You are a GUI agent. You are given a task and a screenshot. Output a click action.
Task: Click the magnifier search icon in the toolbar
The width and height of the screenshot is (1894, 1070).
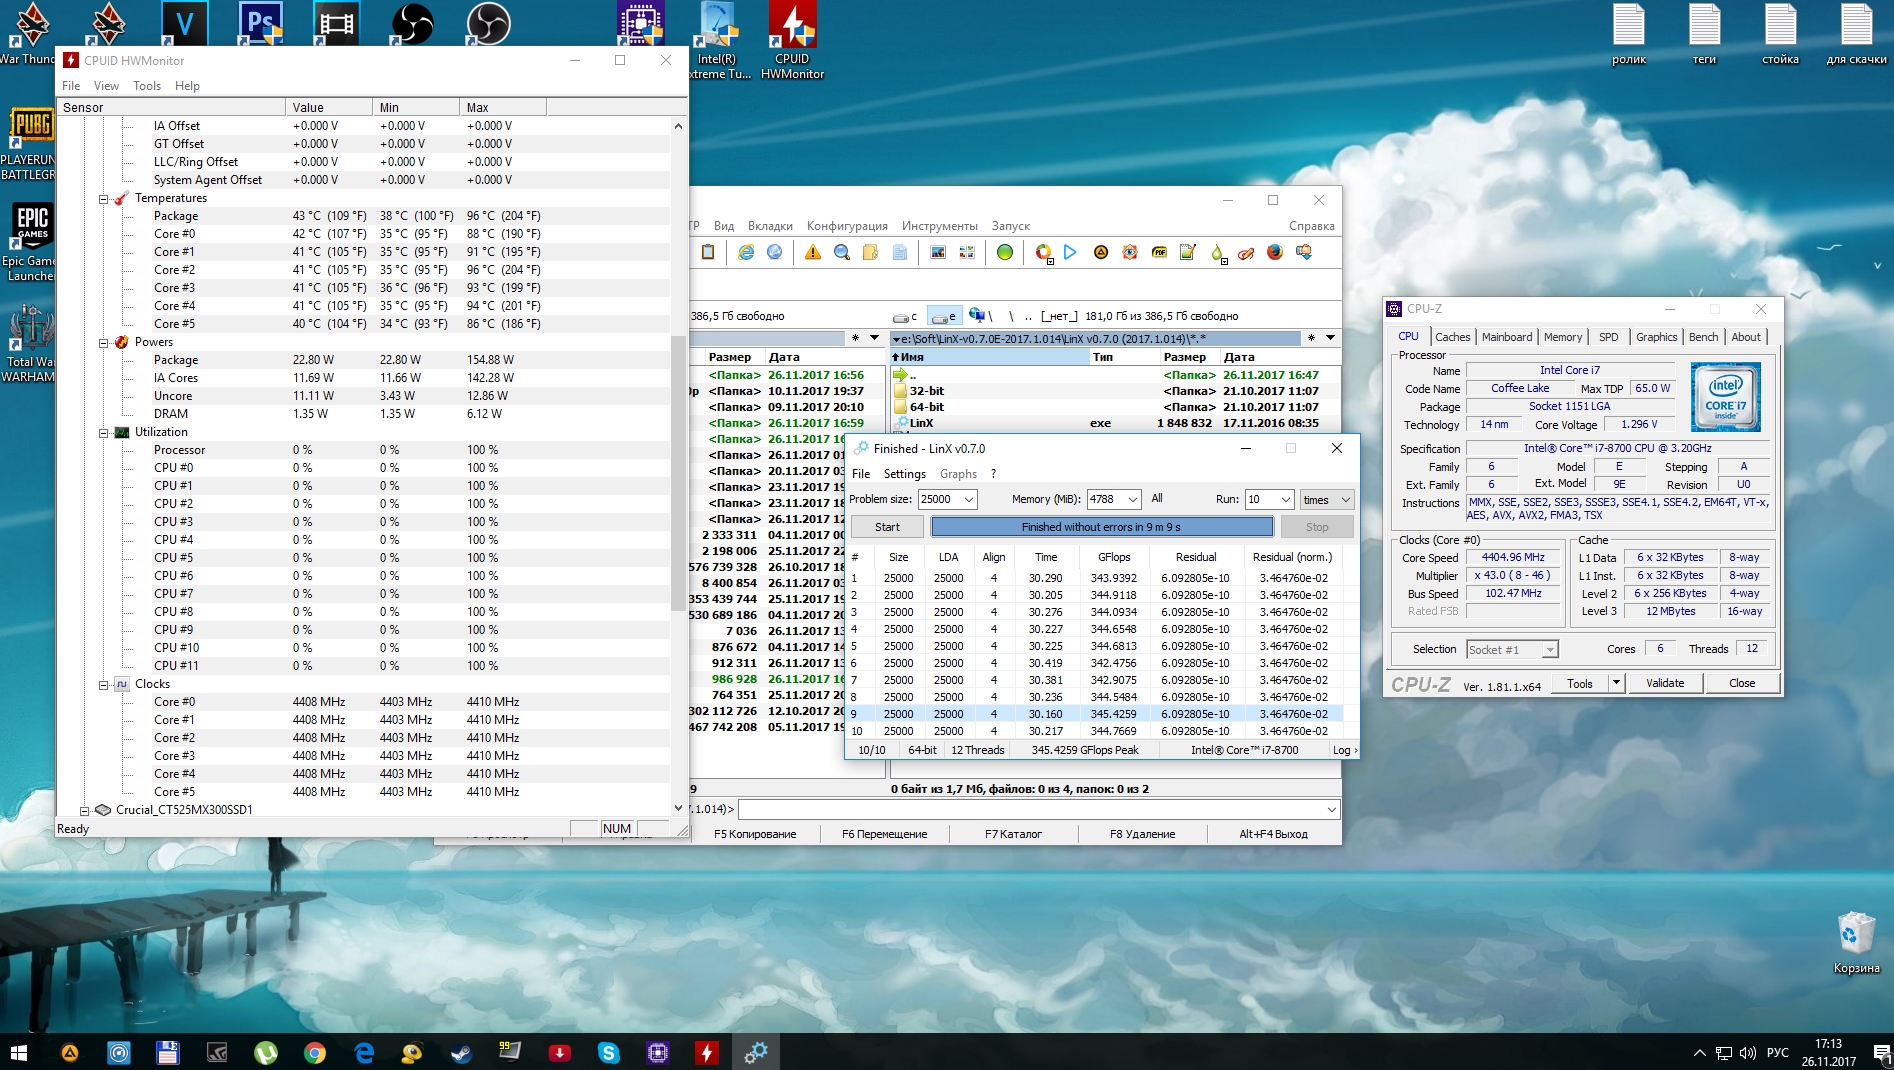click(x=842, y=253)
